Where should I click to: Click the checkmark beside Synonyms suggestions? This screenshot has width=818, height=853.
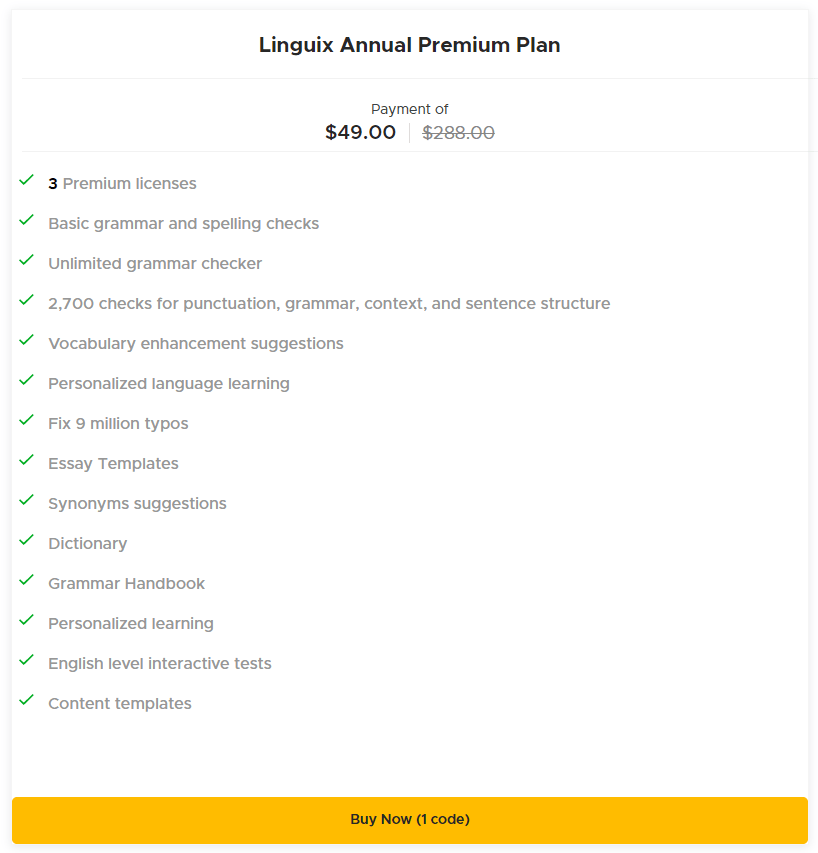coord(26,500)
